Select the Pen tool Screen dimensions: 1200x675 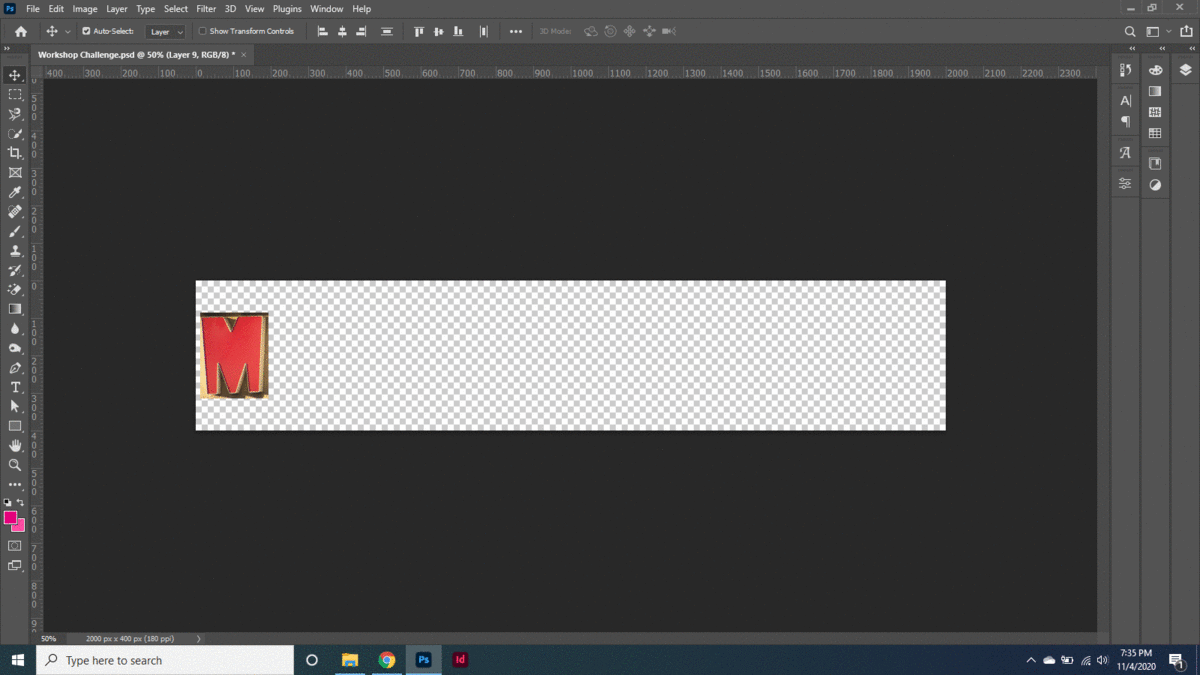pos(15,368)
